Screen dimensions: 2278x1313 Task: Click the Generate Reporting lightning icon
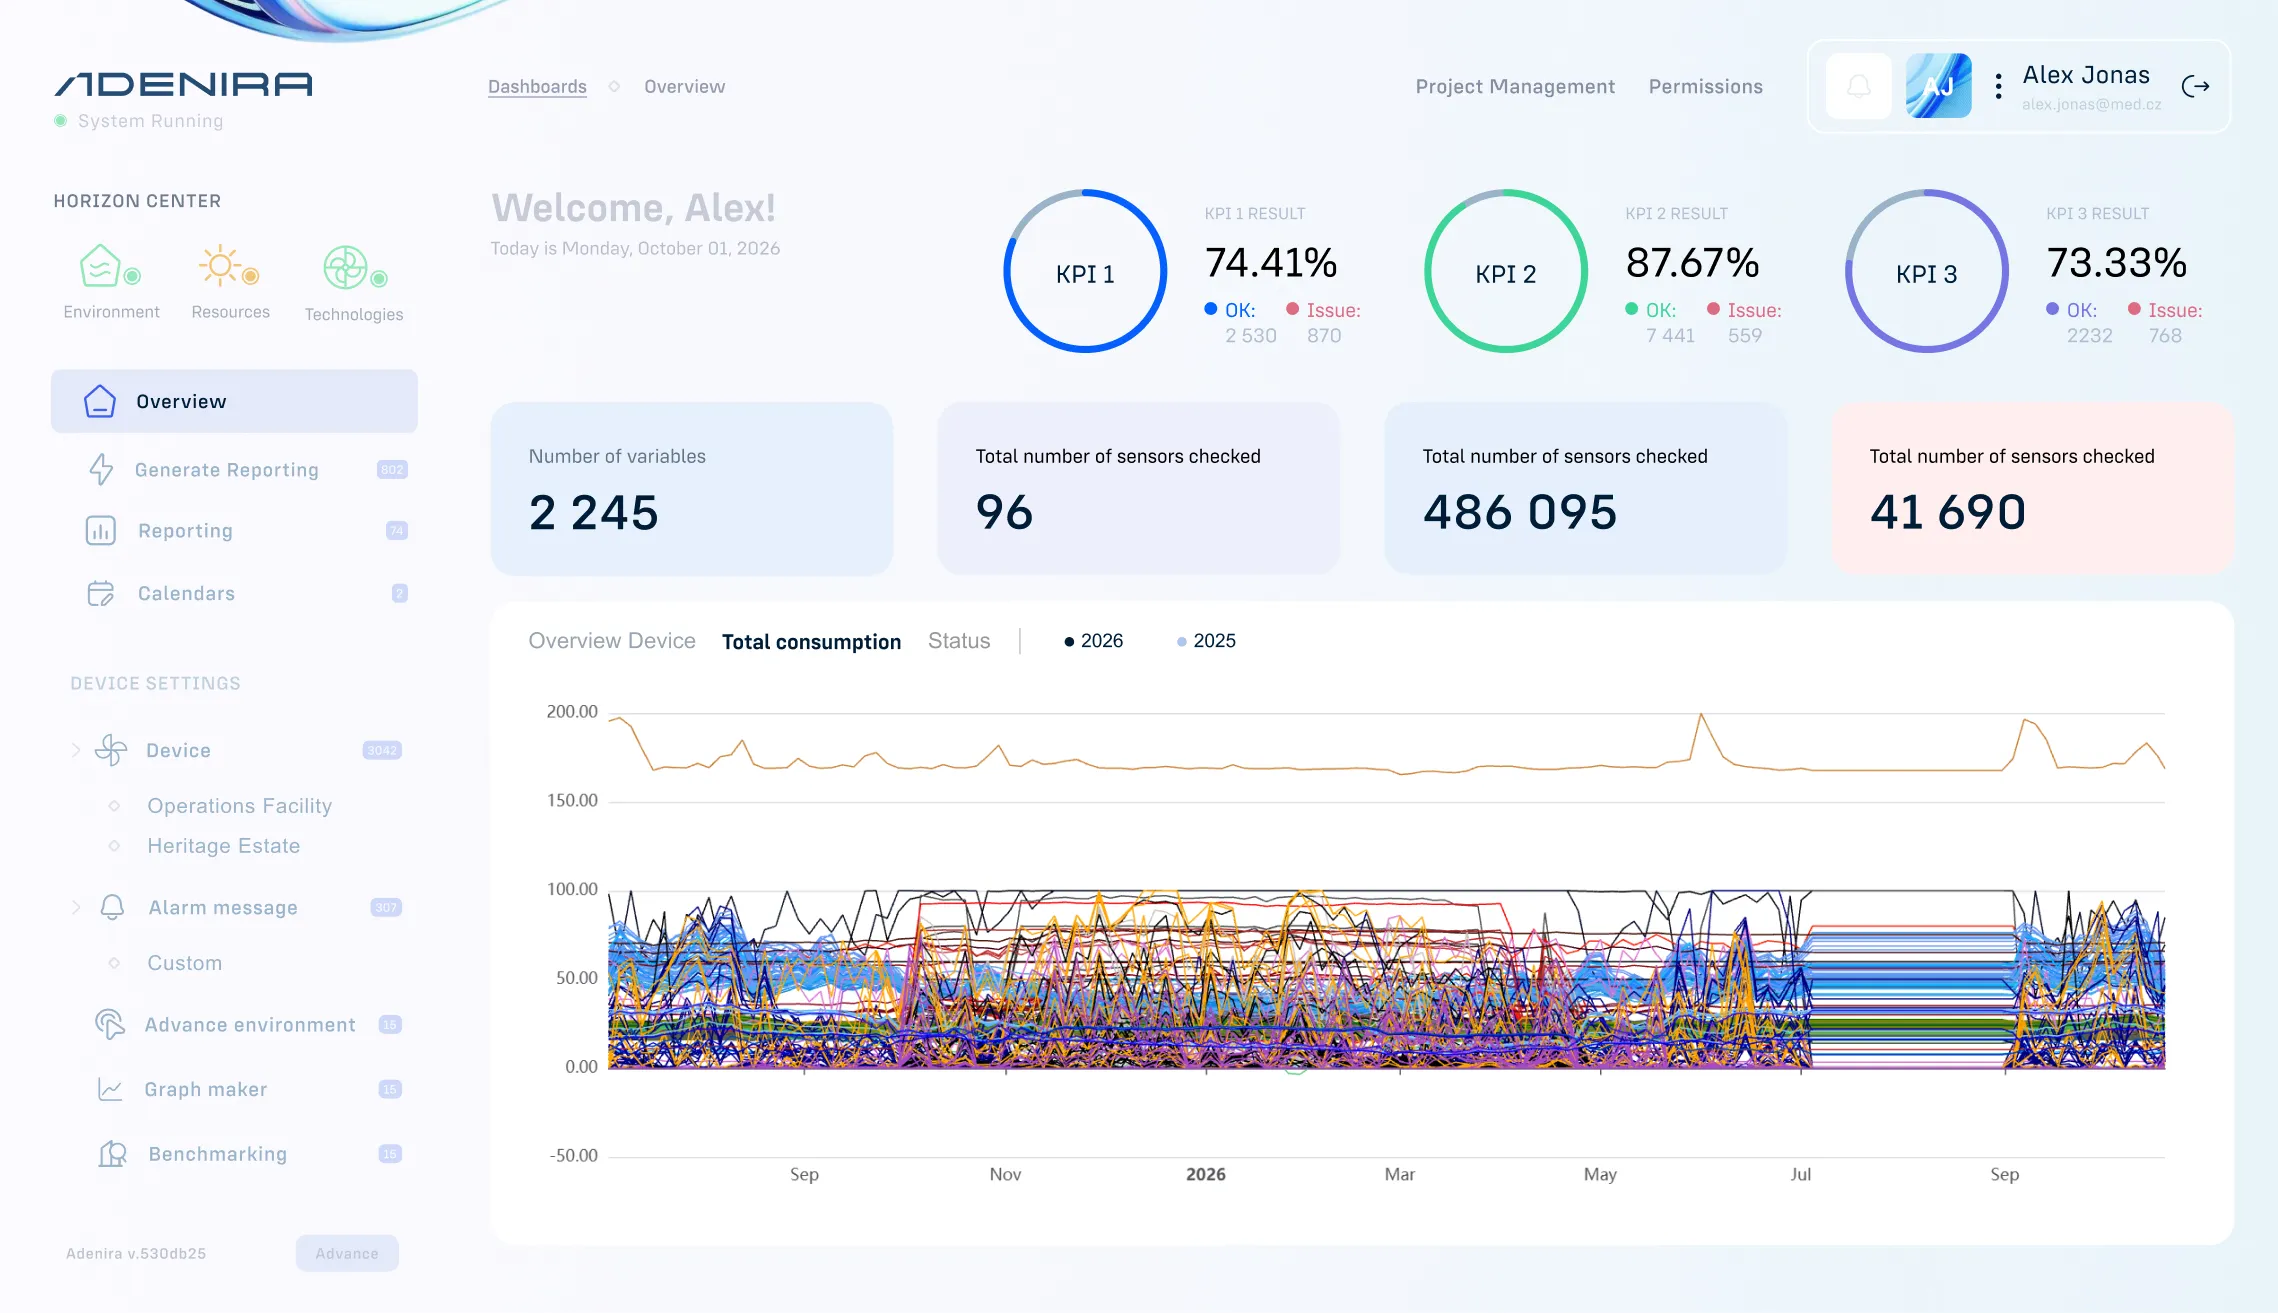(101, 469)
